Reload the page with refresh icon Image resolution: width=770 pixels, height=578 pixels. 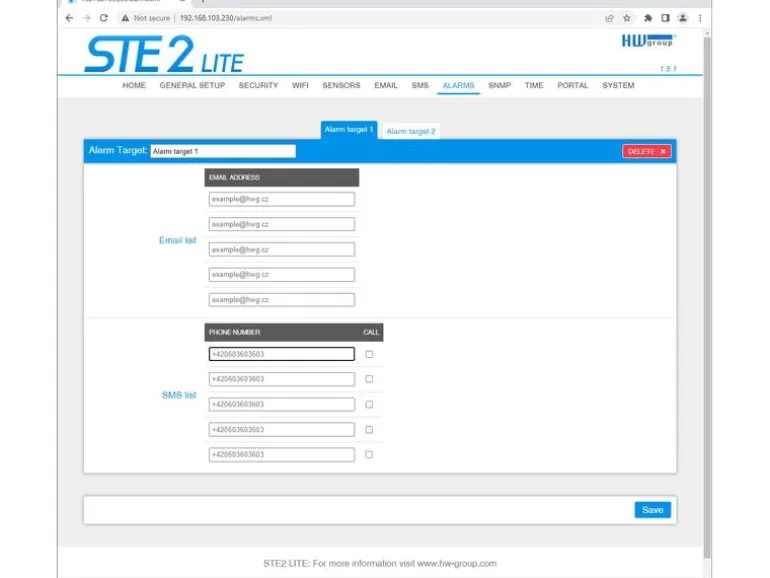(x=104, y=18)
